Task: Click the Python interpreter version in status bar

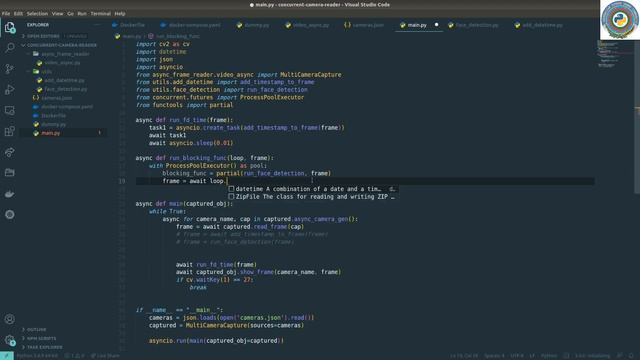Action: pos(37,356)
